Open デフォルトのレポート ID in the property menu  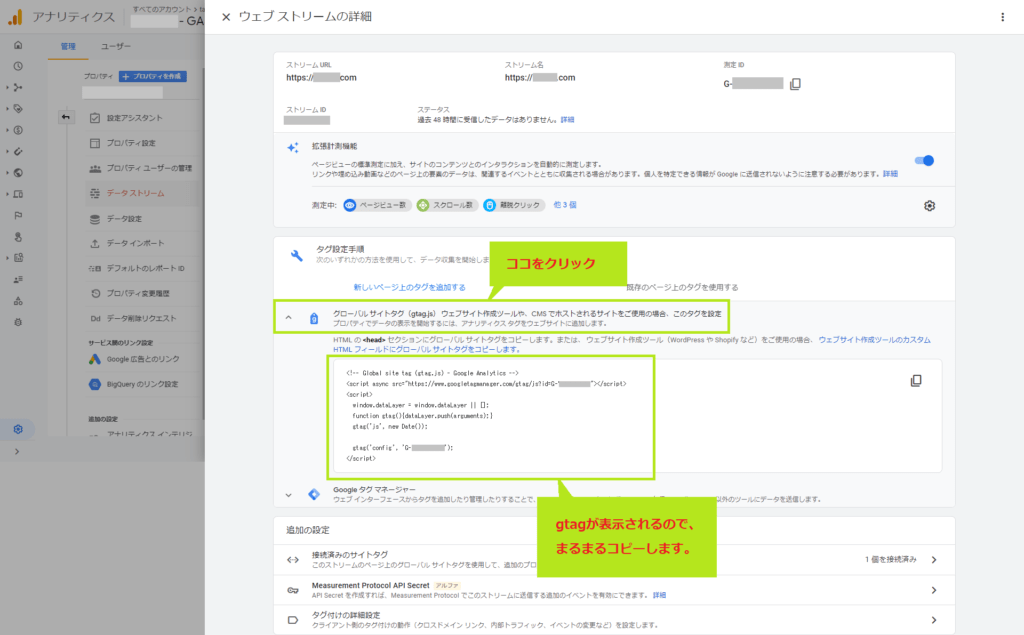click(x=146, y=269)
